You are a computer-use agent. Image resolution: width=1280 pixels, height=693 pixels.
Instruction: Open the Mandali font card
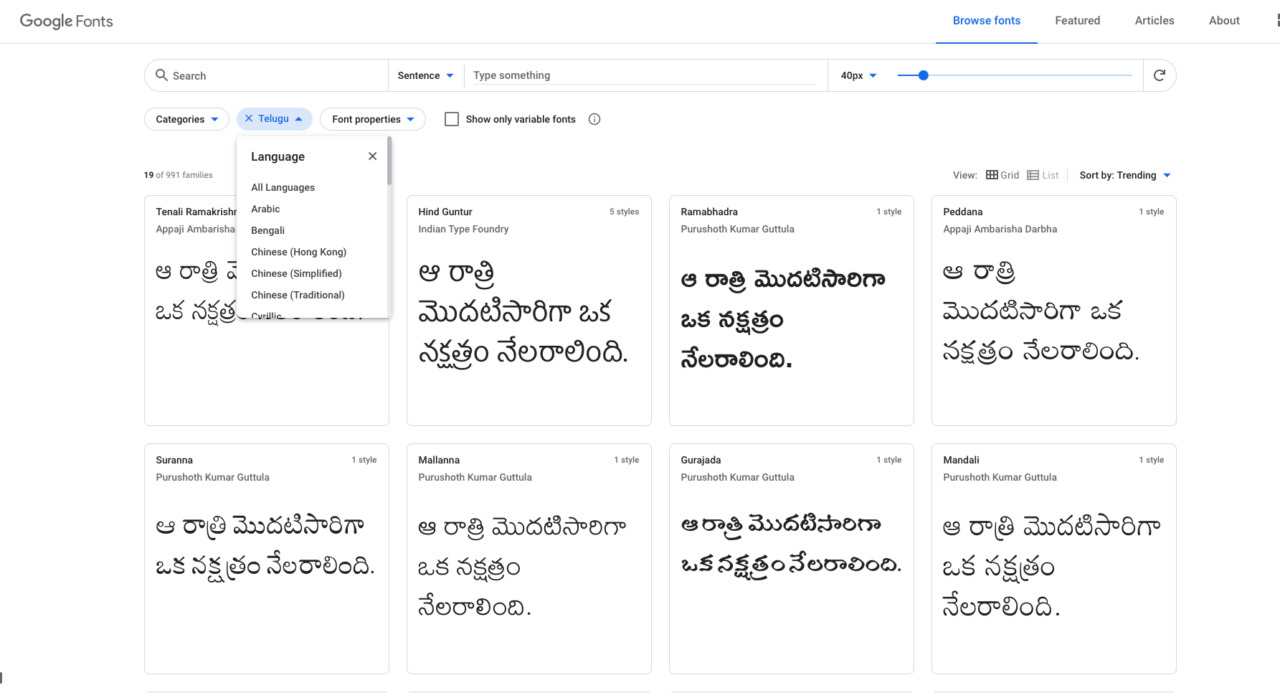1053,558
